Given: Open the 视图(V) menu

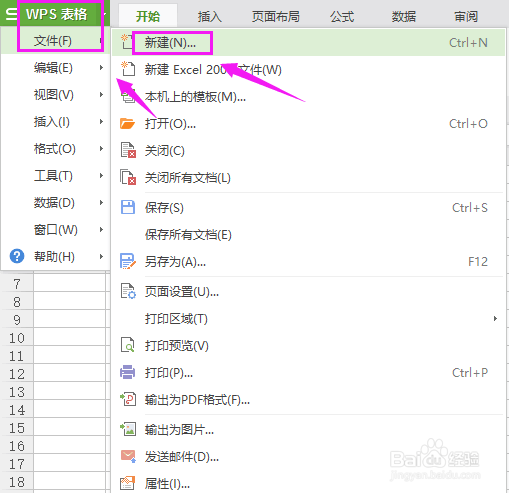Looking at the screenshot, I should (55, 95).
